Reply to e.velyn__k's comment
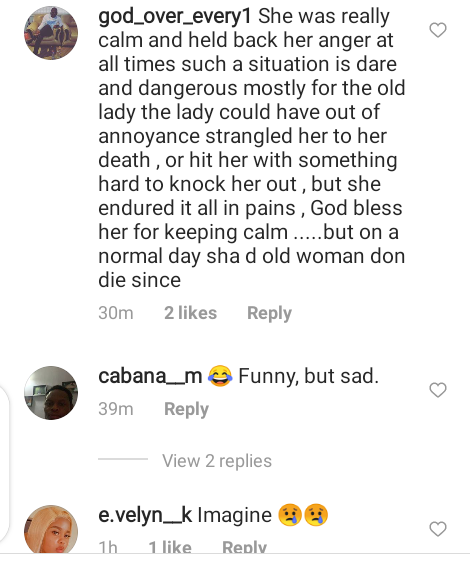The width and height of the screenshot is (470, 561). point(244,547)
